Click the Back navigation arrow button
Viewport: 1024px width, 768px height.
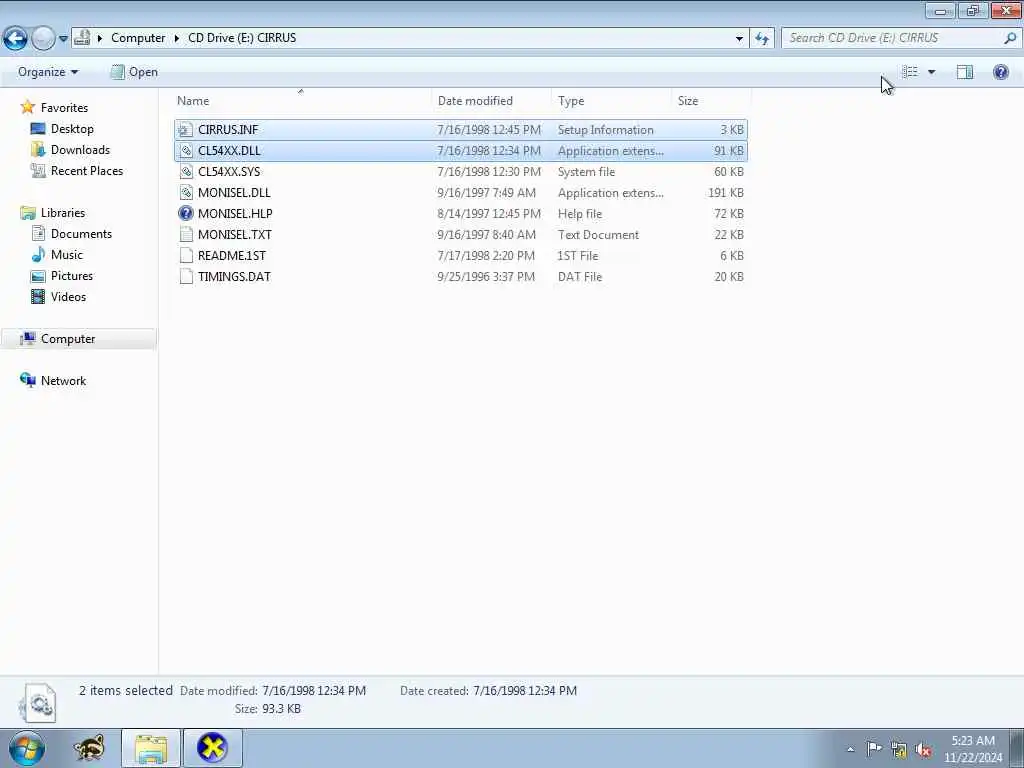pos(15,39)
